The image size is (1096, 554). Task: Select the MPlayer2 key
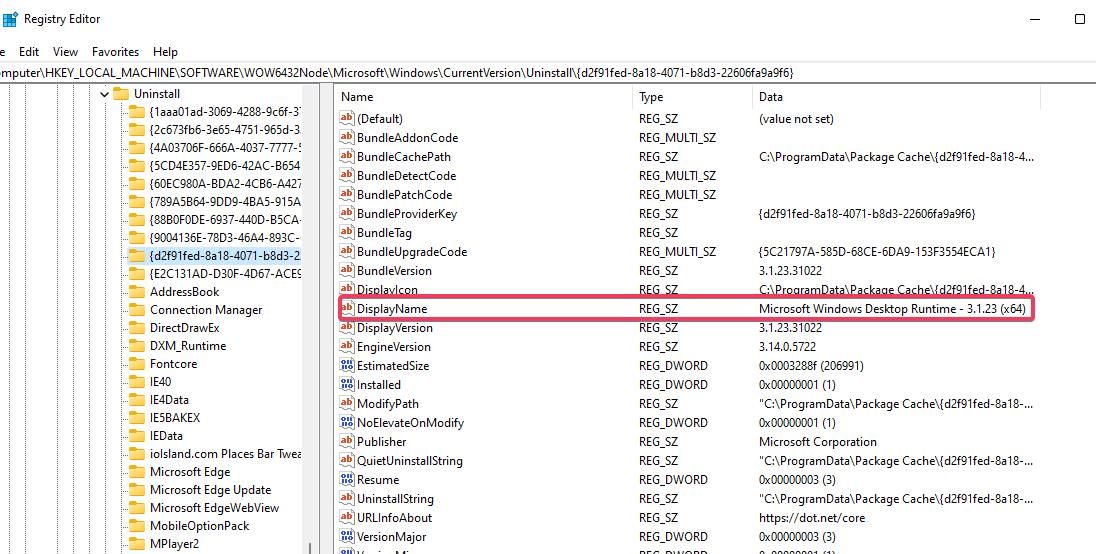(174, 544)
